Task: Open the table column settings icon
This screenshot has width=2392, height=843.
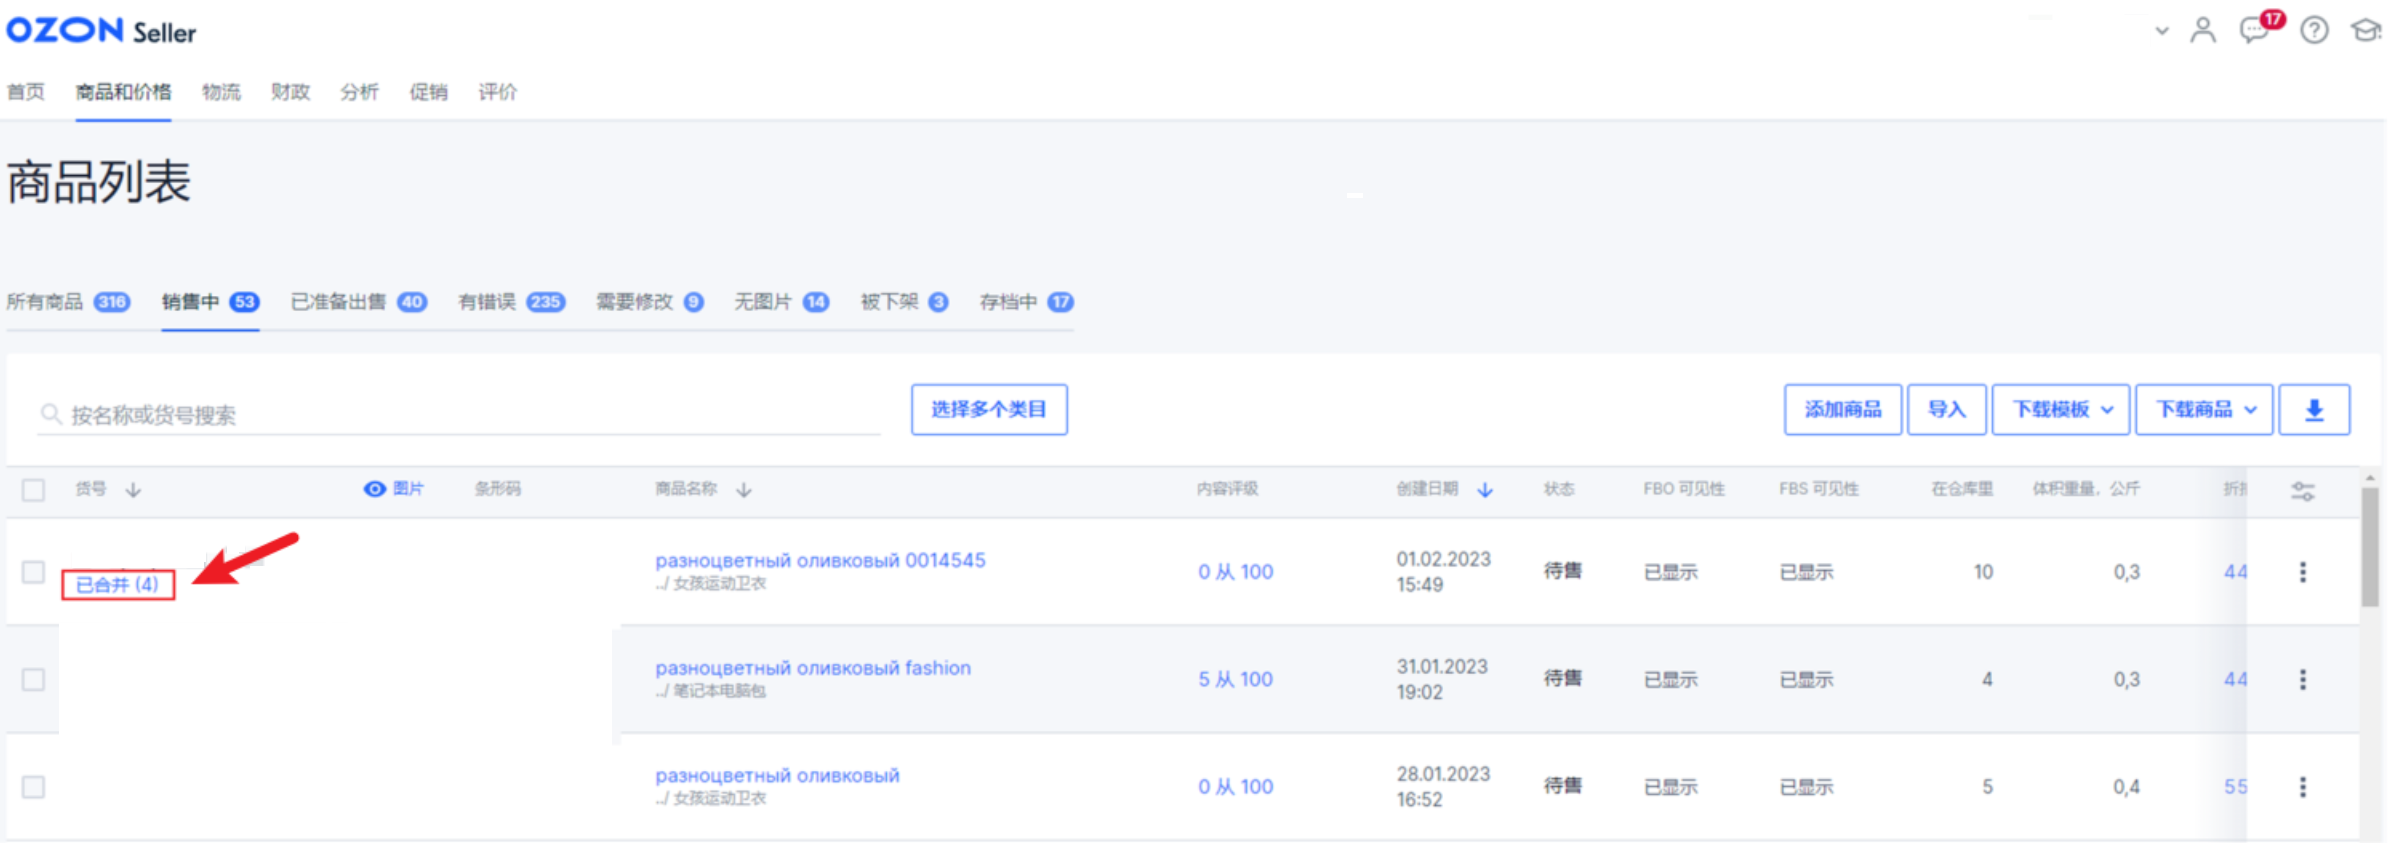Action: pos(2303,491)
